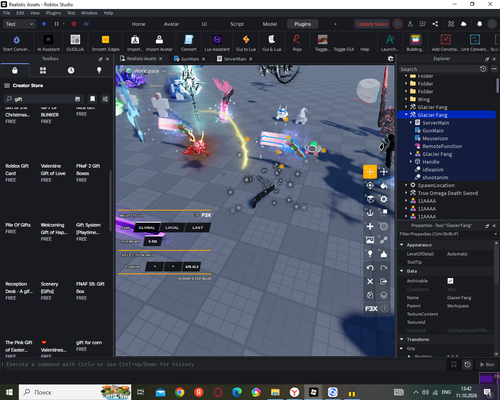
Task: Open the Plugins menu in menu bar
Action: (53, 13)
